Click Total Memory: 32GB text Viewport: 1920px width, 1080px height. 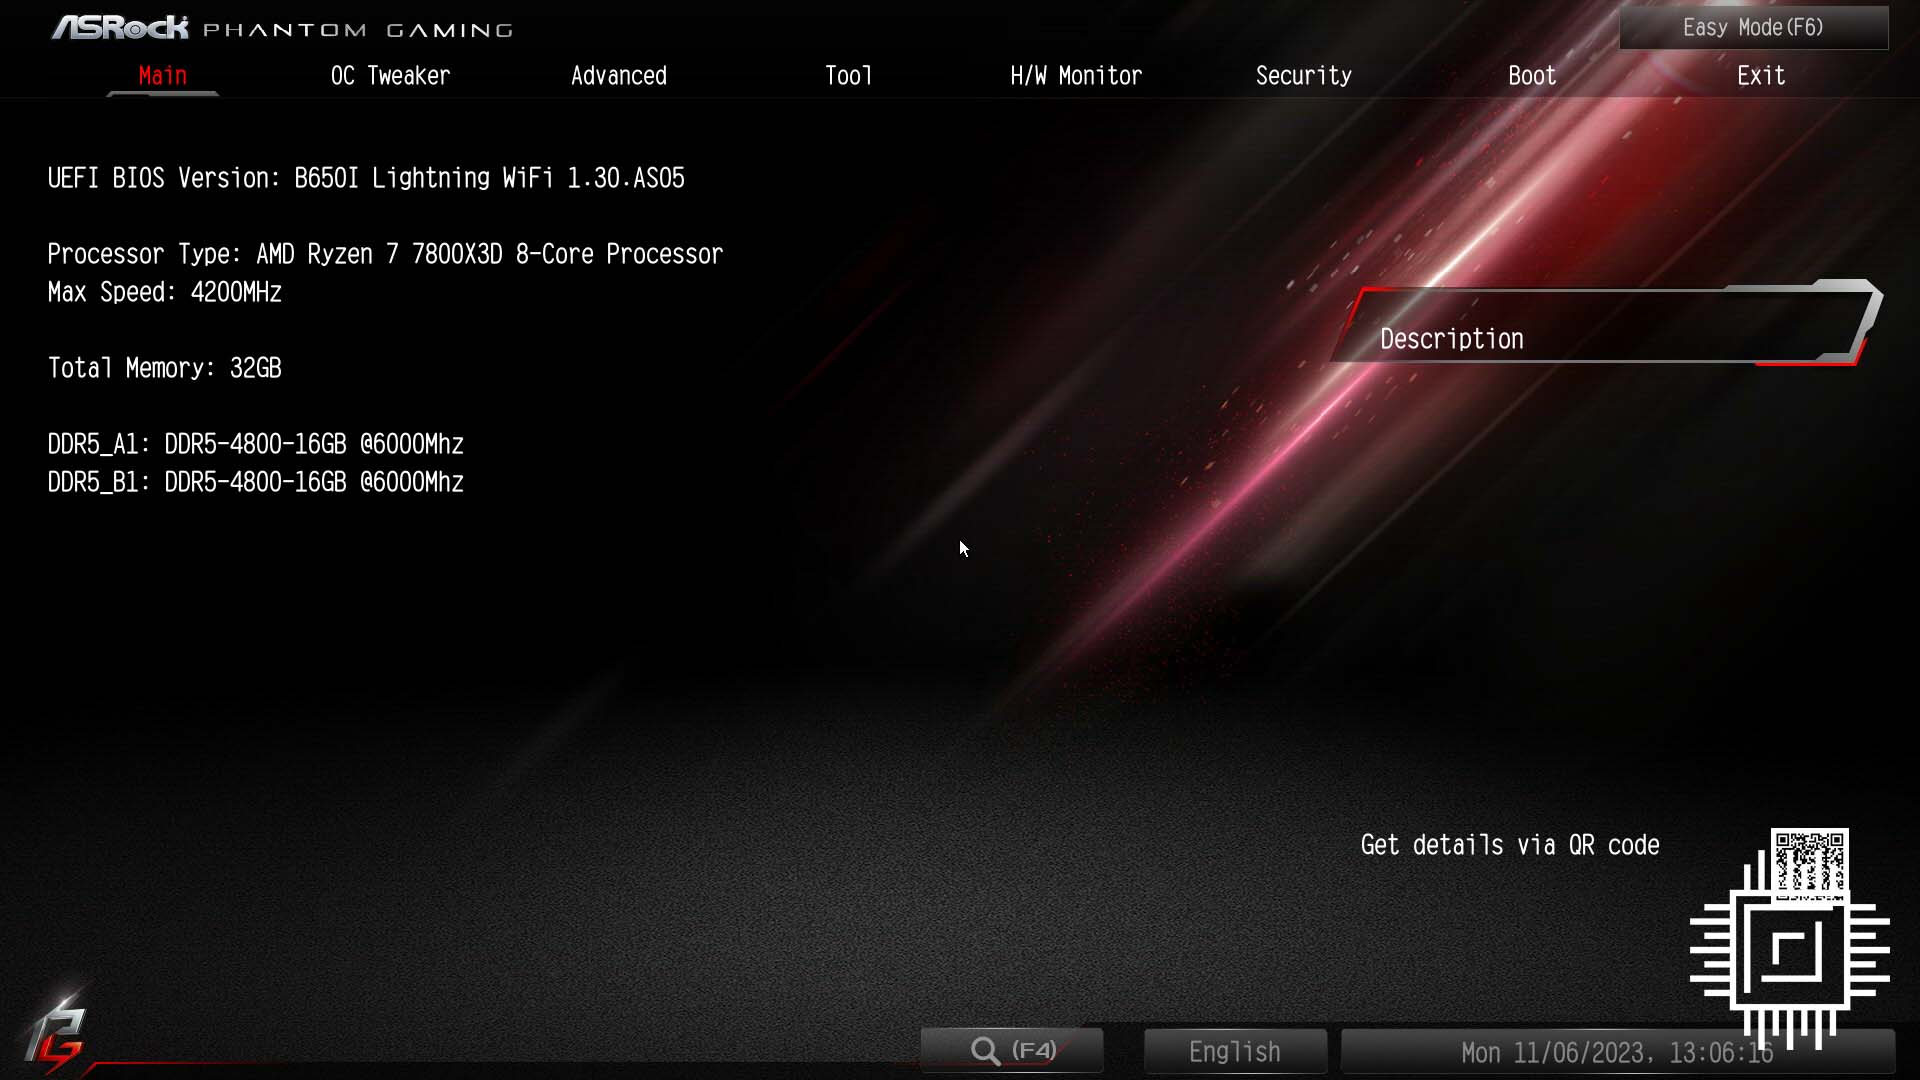pos(165,368)
